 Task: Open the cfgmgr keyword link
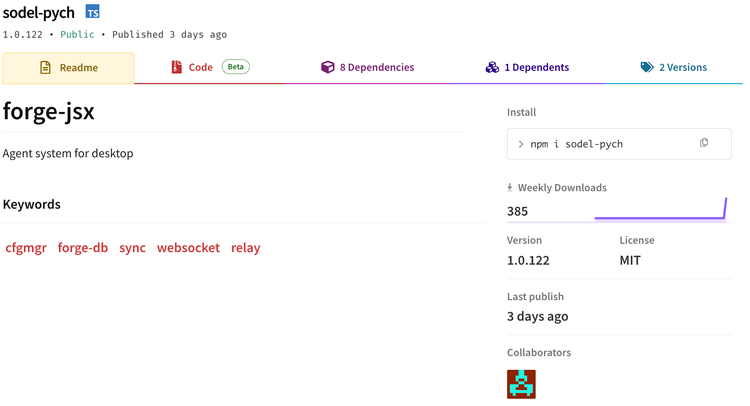[x=26, y=248]
